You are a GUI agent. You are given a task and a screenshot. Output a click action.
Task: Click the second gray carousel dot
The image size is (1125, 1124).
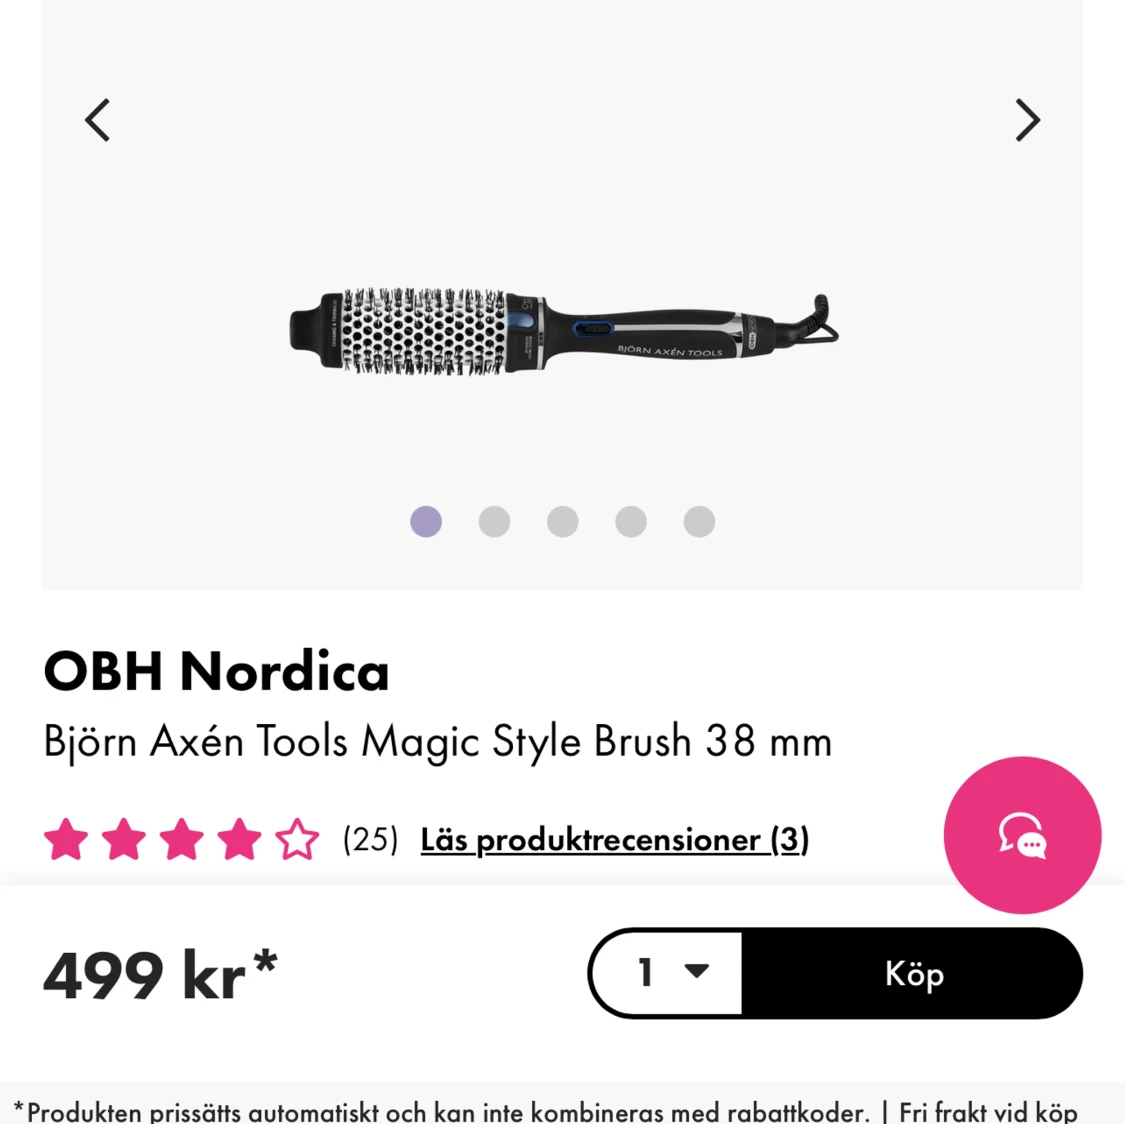point(494,521)
